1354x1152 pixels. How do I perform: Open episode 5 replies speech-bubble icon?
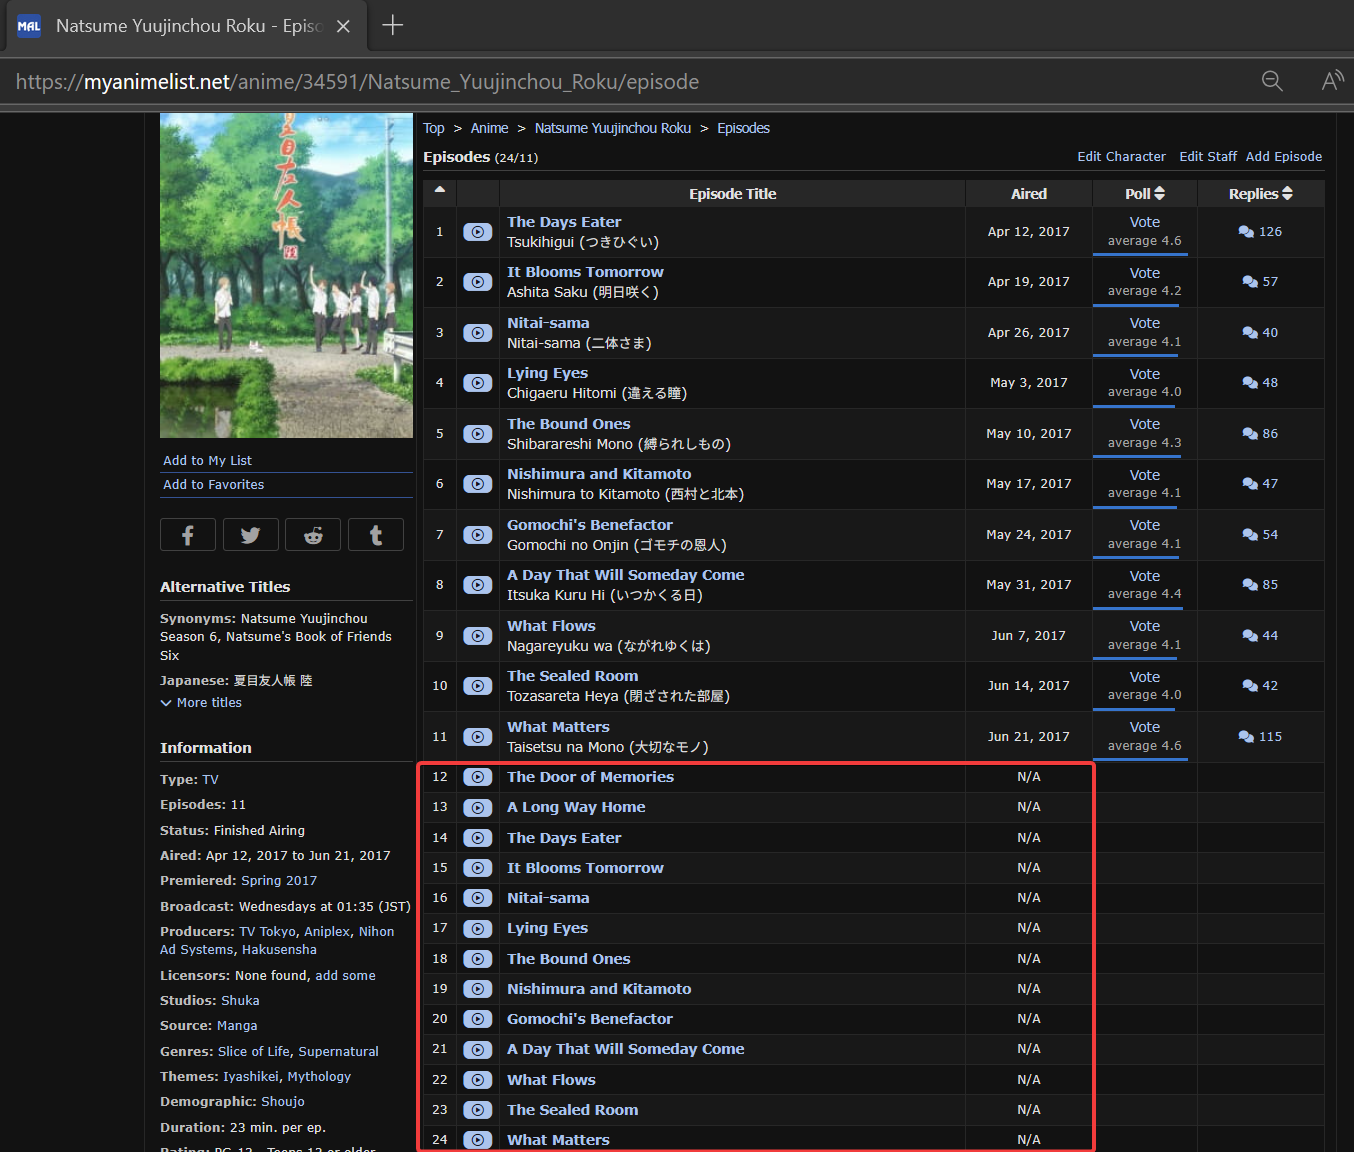coord(1250,434)
